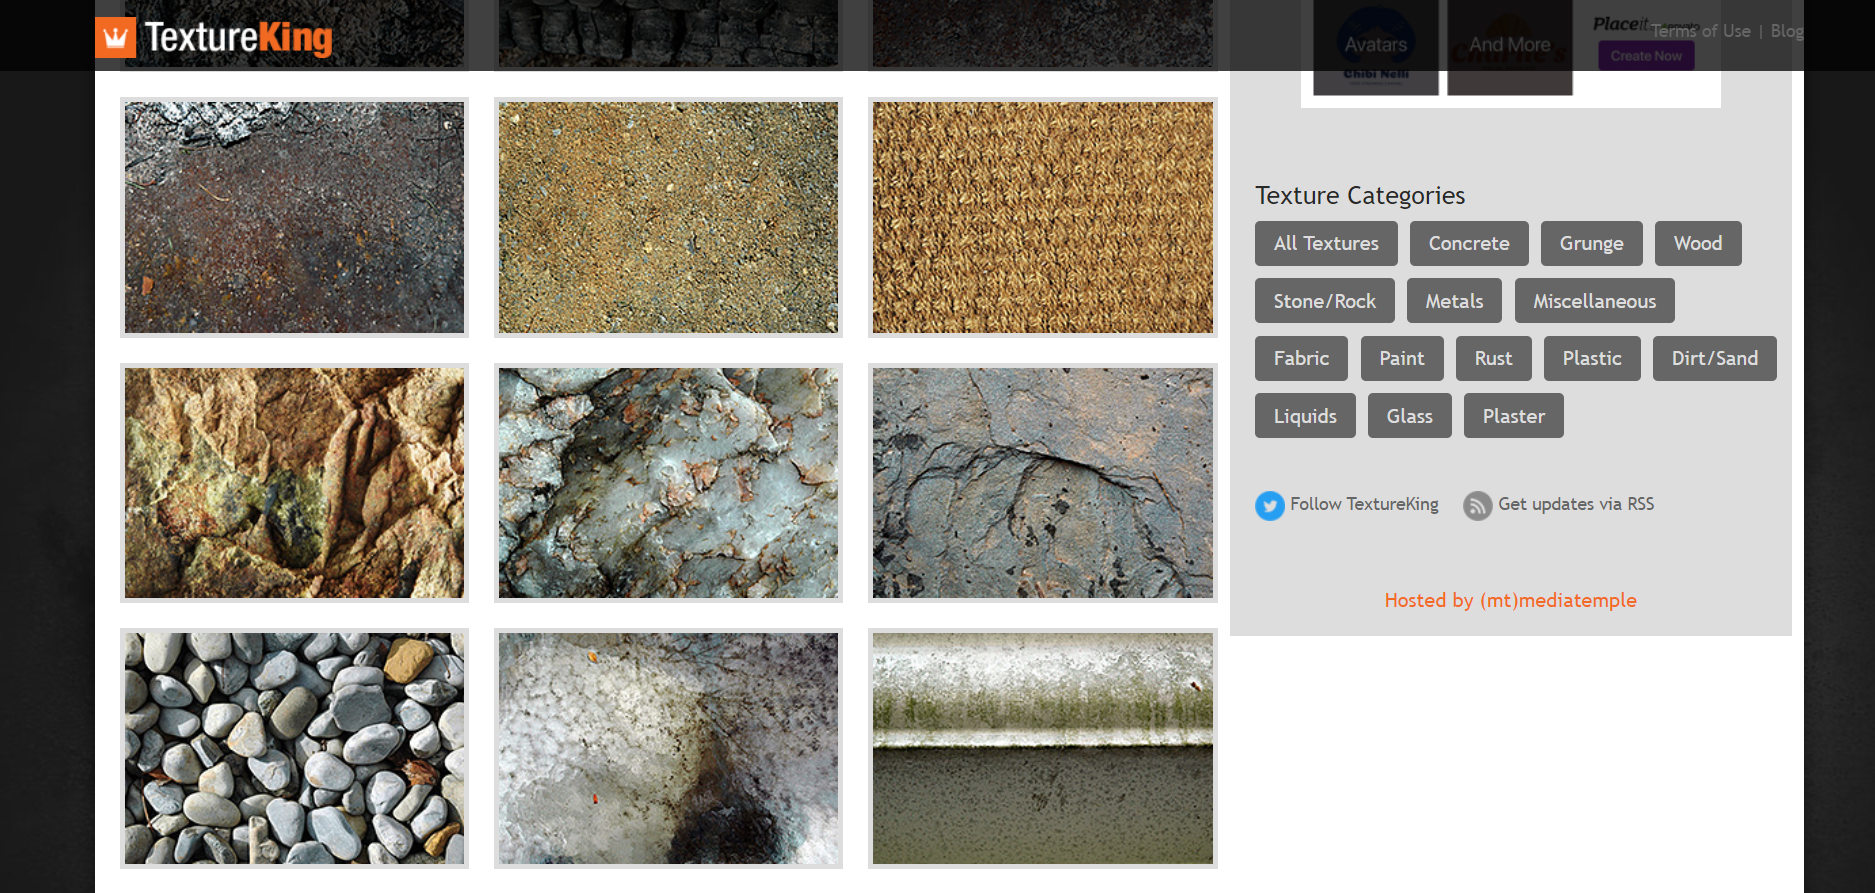This screenshot has width=1875, height=893.
Task: Open Hosted by (mt)mediatemple link
Action: click(1510, 600)
